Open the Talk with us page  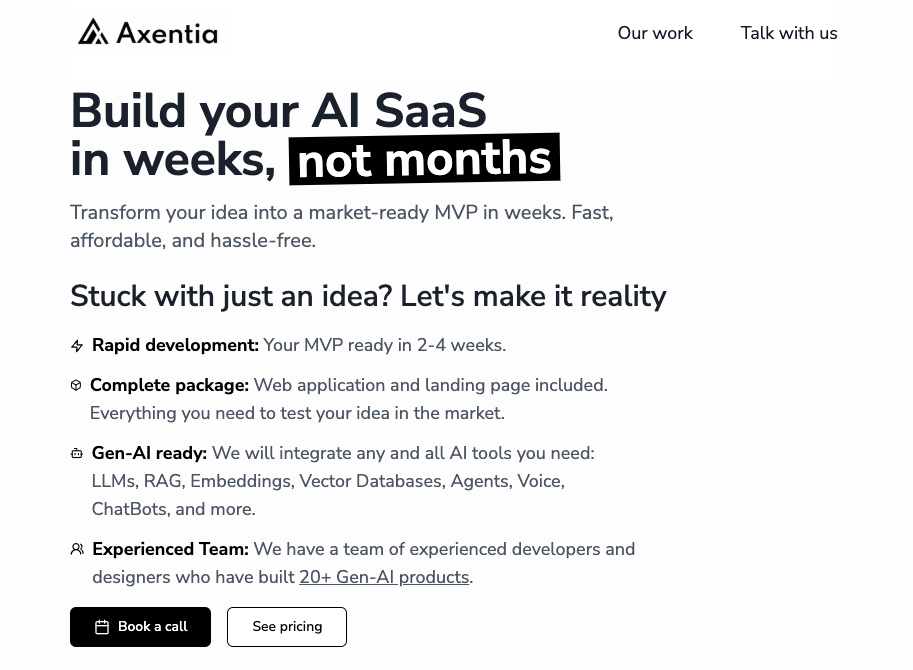[x=789, y=33]
